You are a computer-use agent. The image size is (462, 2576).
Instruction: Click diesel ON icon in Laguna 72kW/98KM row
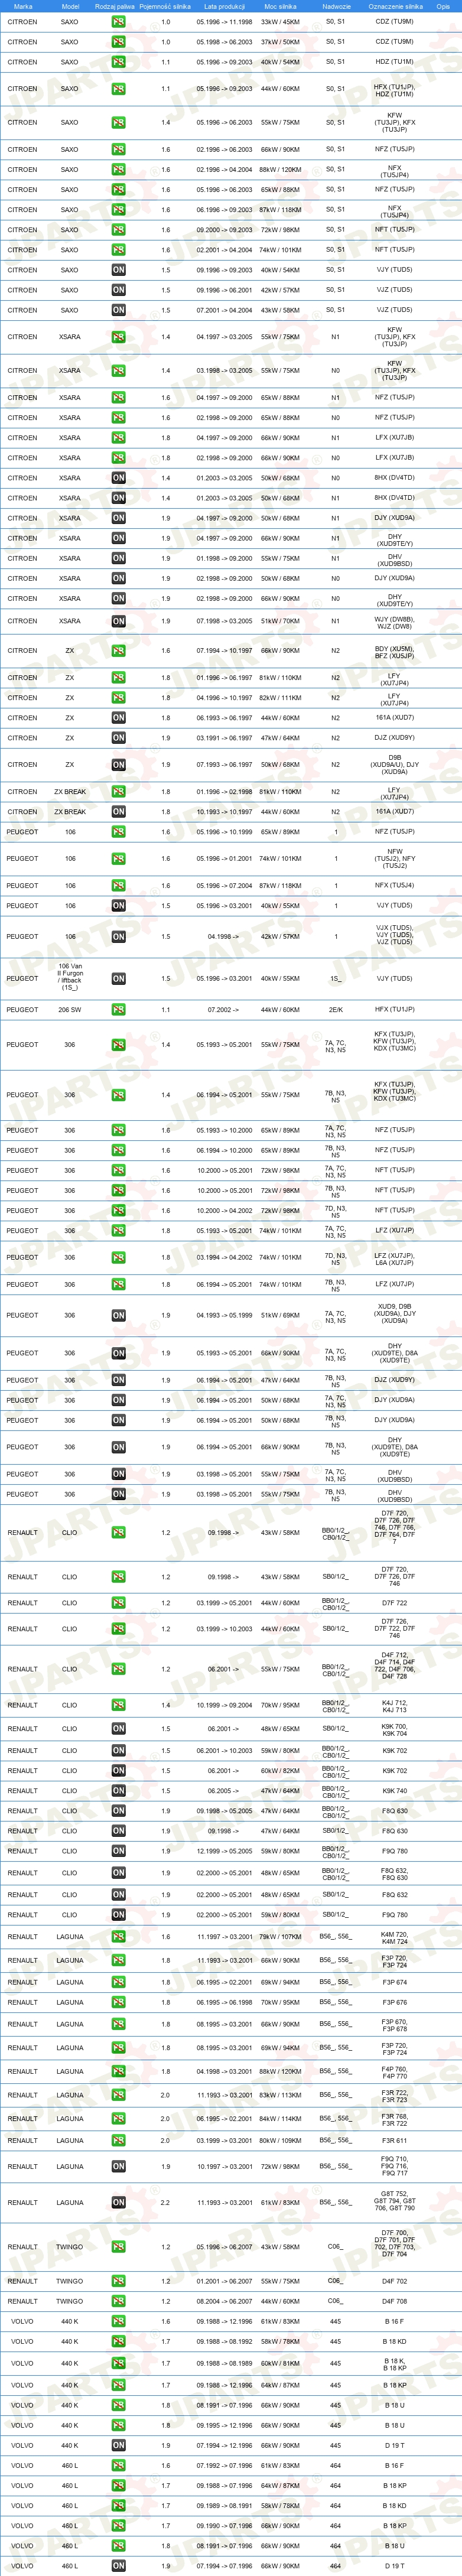tap(118, 2167)
